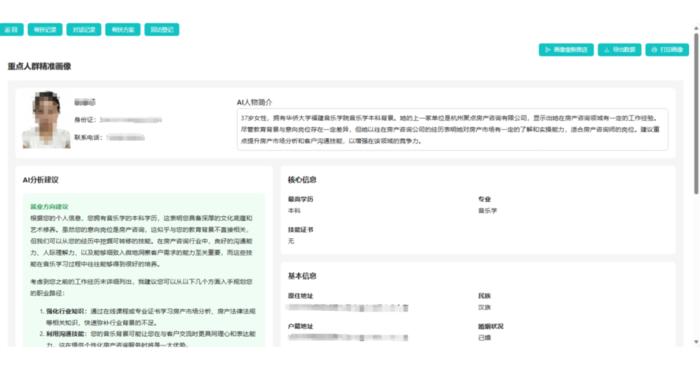Click the 打印画像 print button

667,50
